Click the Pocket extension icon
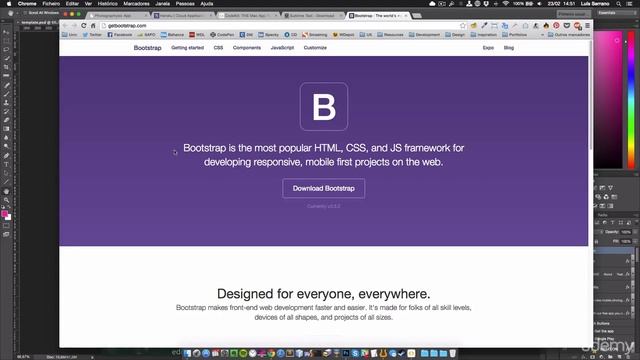Image resolution: width=640 pixels, height=360 pixels. [567, 25]
